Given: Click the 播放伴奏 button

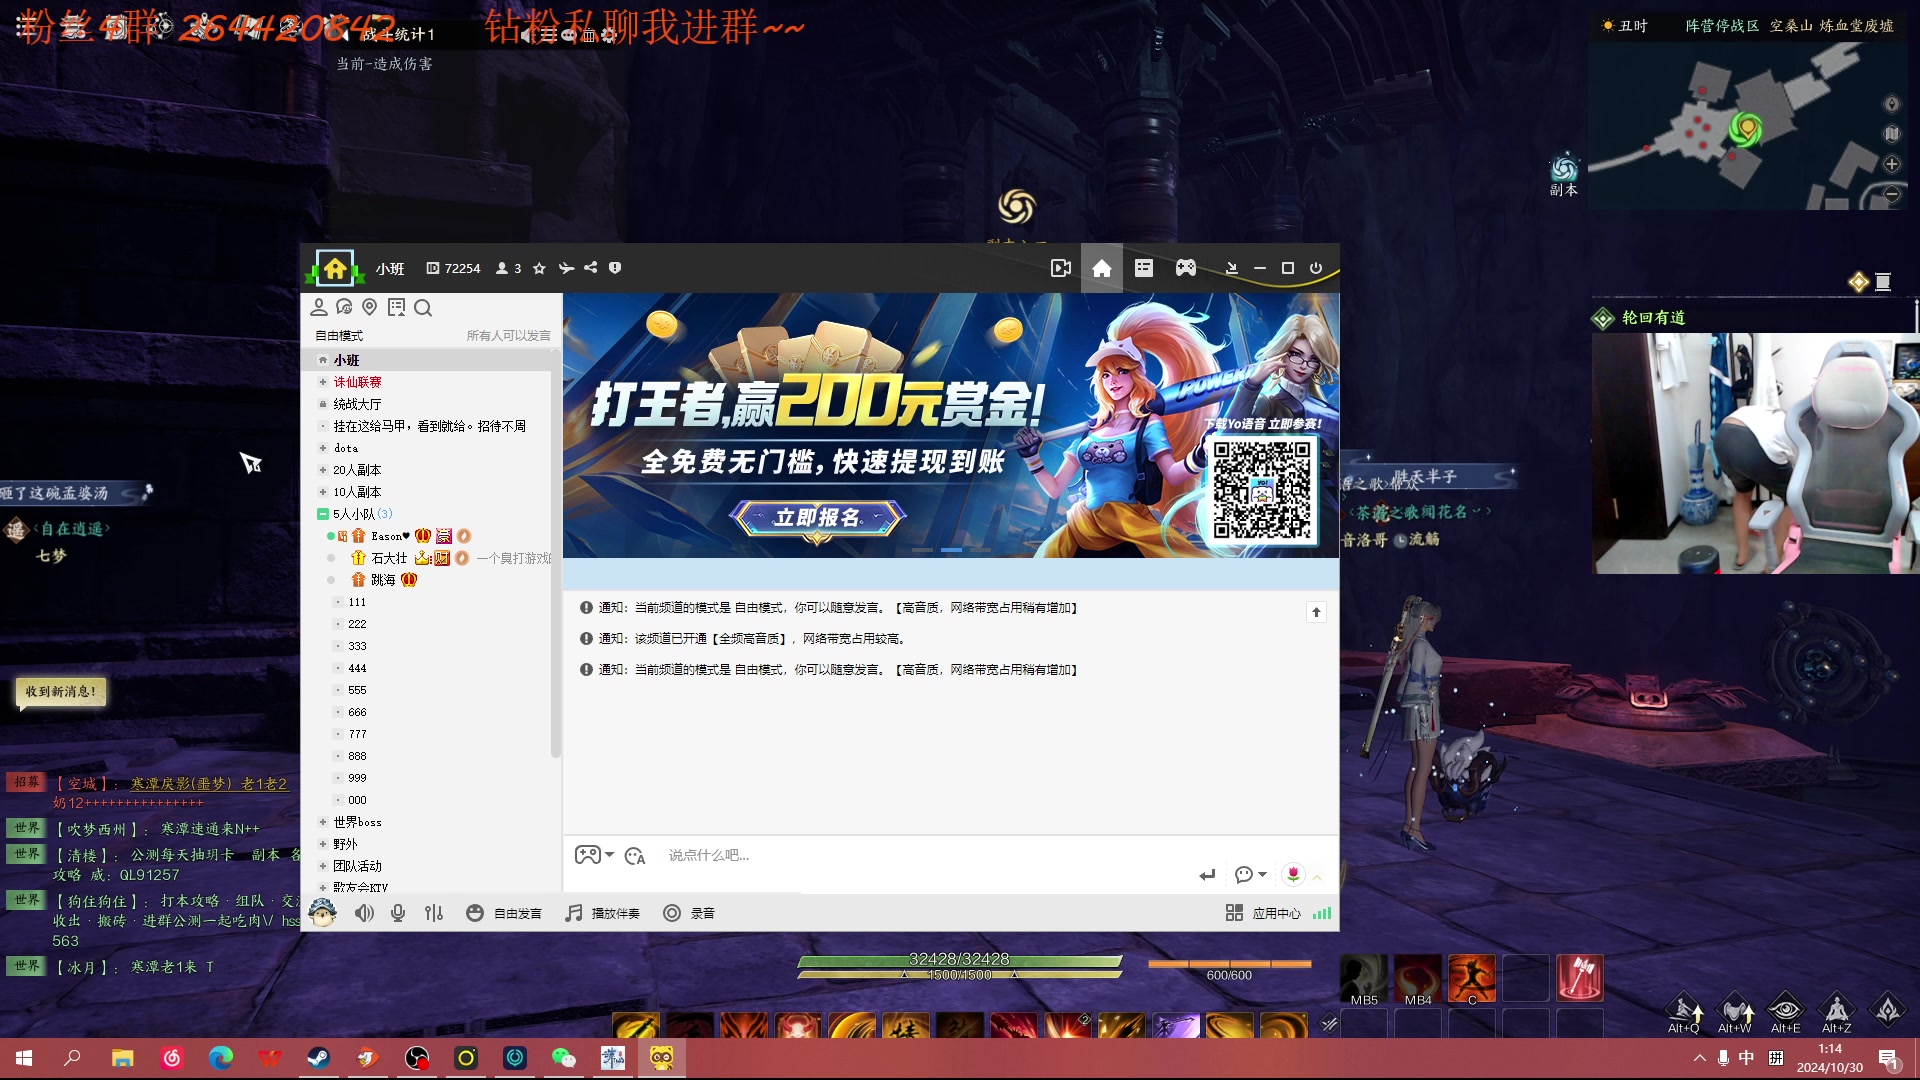Looking at the screenshot, I should [x=602, y=913].
